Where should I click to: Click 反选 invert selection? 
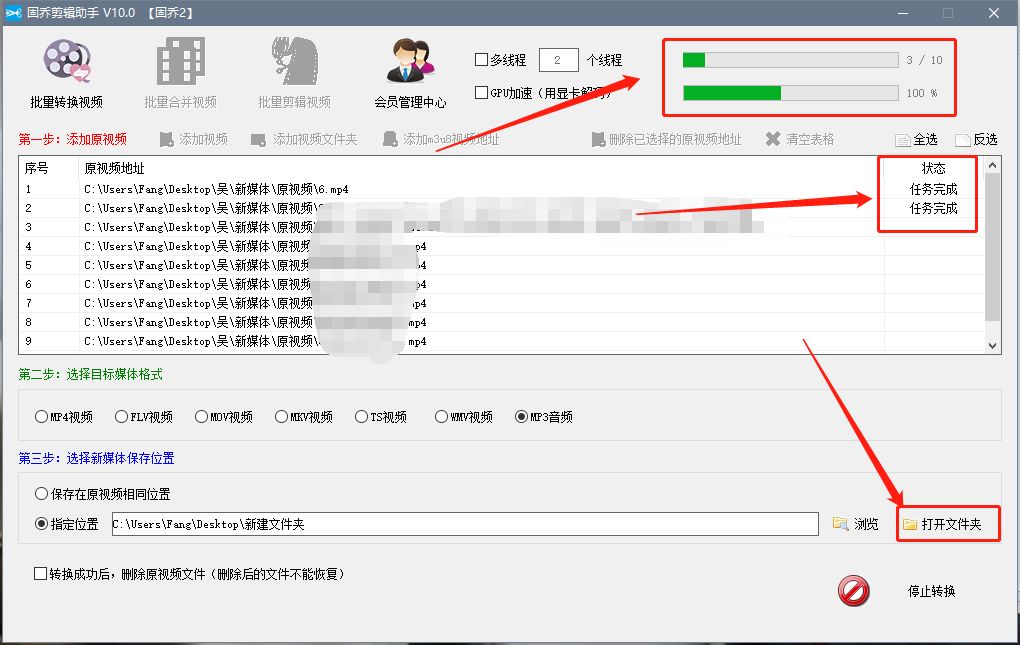[976, 140]
